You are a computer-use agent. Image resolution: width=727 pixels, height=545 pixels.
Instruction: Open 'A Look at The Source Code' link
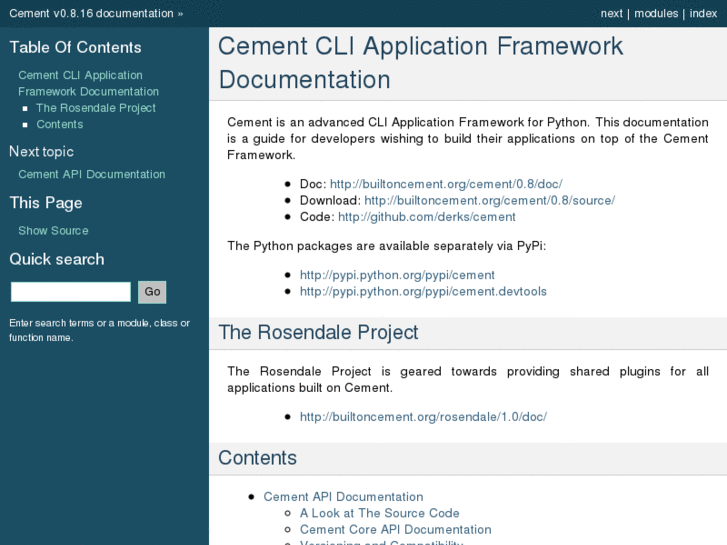[380, 513]
